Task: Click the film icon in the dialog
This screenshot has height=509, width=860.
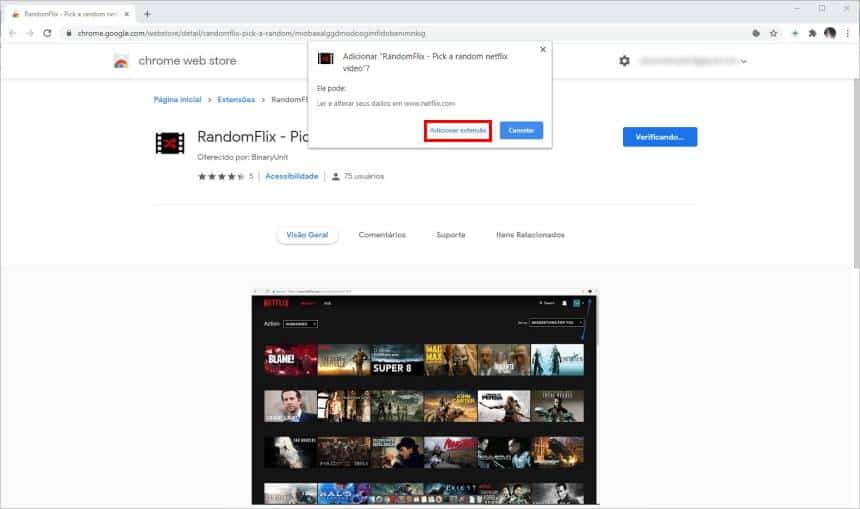Action: coord(326,58)
